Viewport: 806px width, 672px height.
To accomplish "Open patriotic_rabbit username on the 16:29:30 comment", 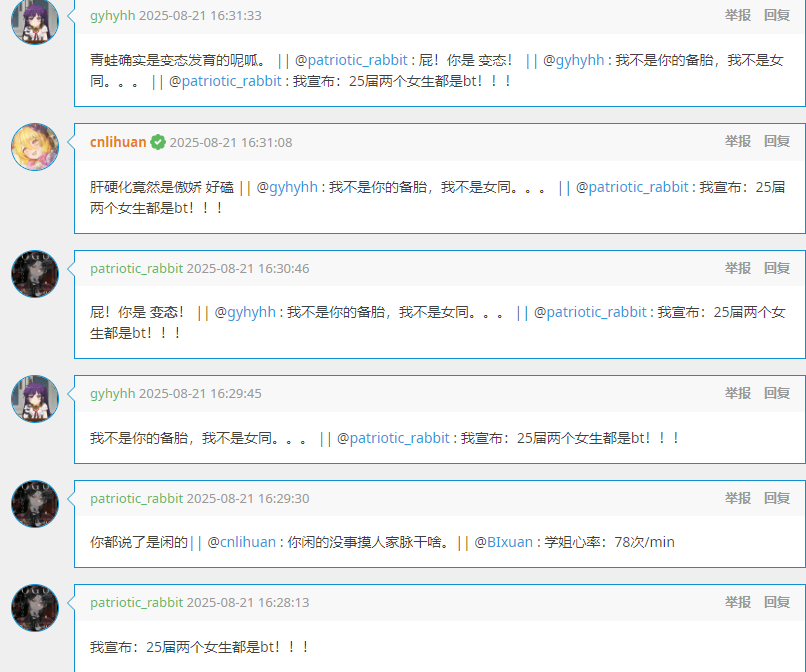I will click(136, 498).
